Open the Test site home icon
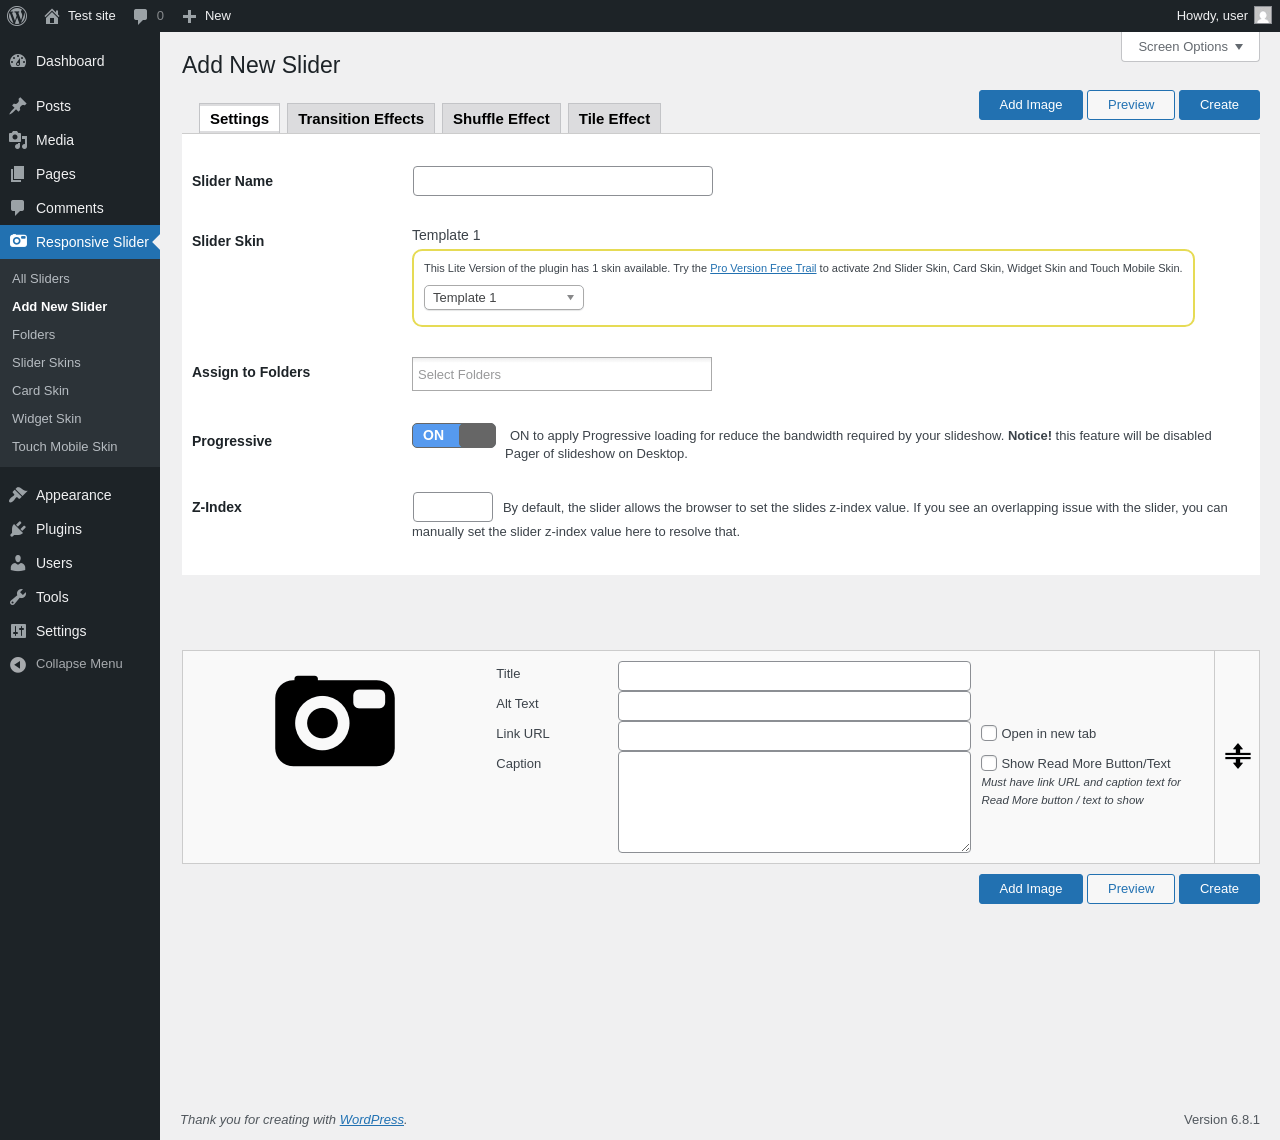The image size is (1280, 1140). pyautogui.click(x=52, y=16)
